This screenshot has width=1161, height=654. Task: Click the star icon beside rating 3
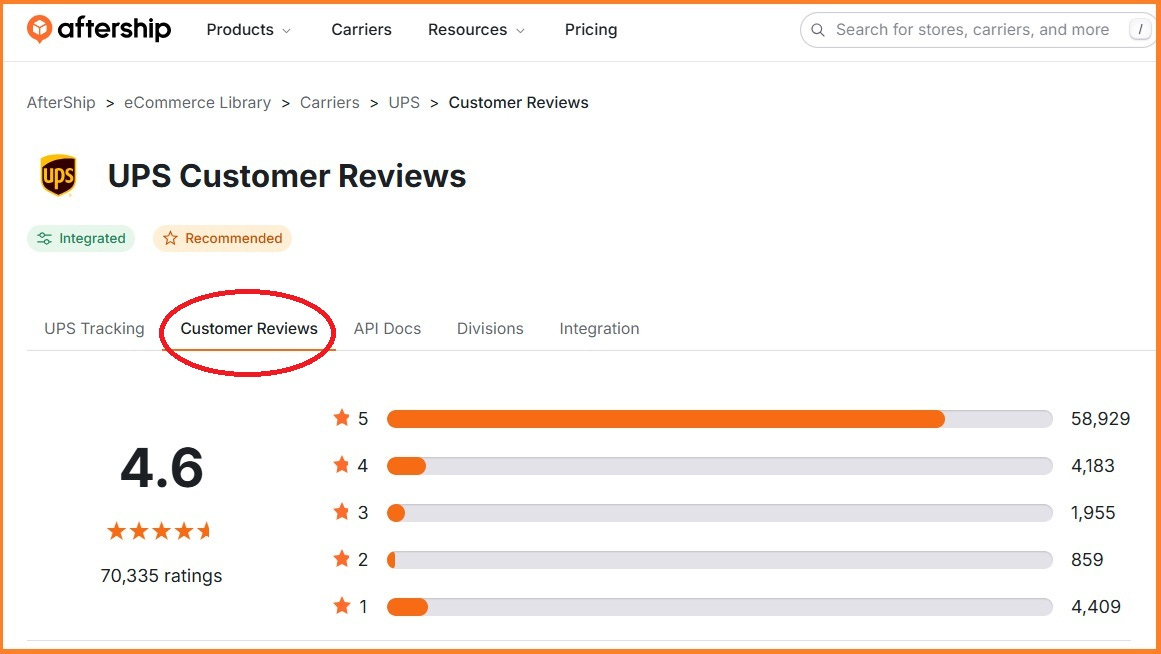(x=341, y=512)
